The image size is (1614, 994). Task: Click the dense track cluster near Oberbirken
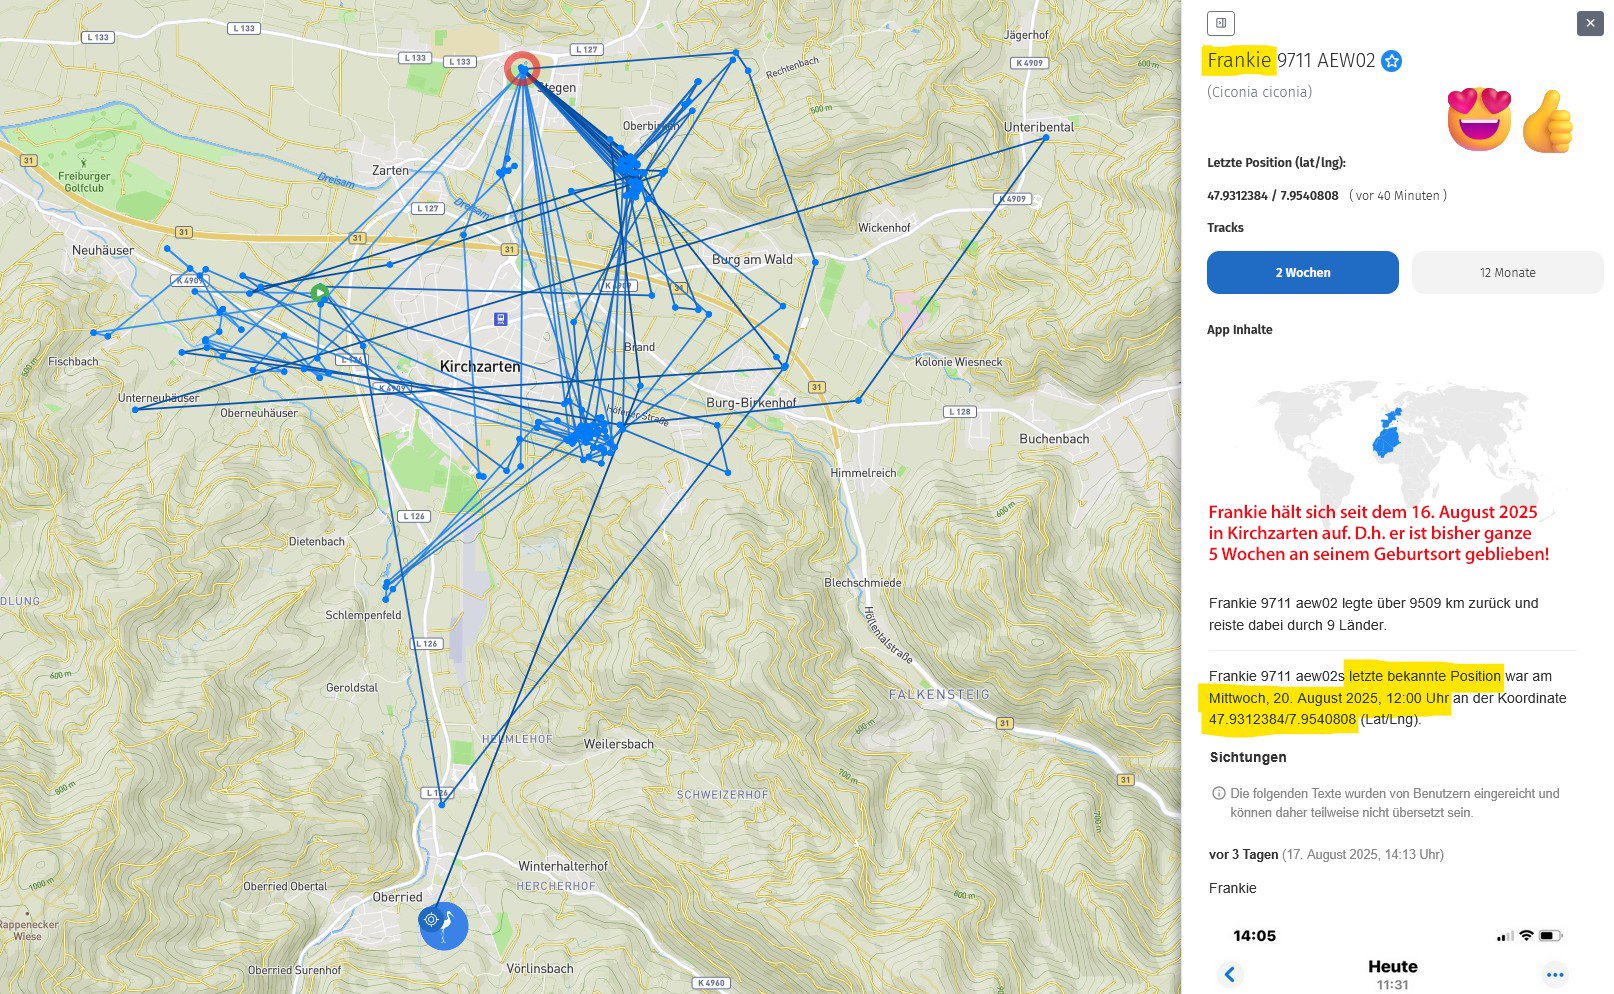click(x=629, y=170)
